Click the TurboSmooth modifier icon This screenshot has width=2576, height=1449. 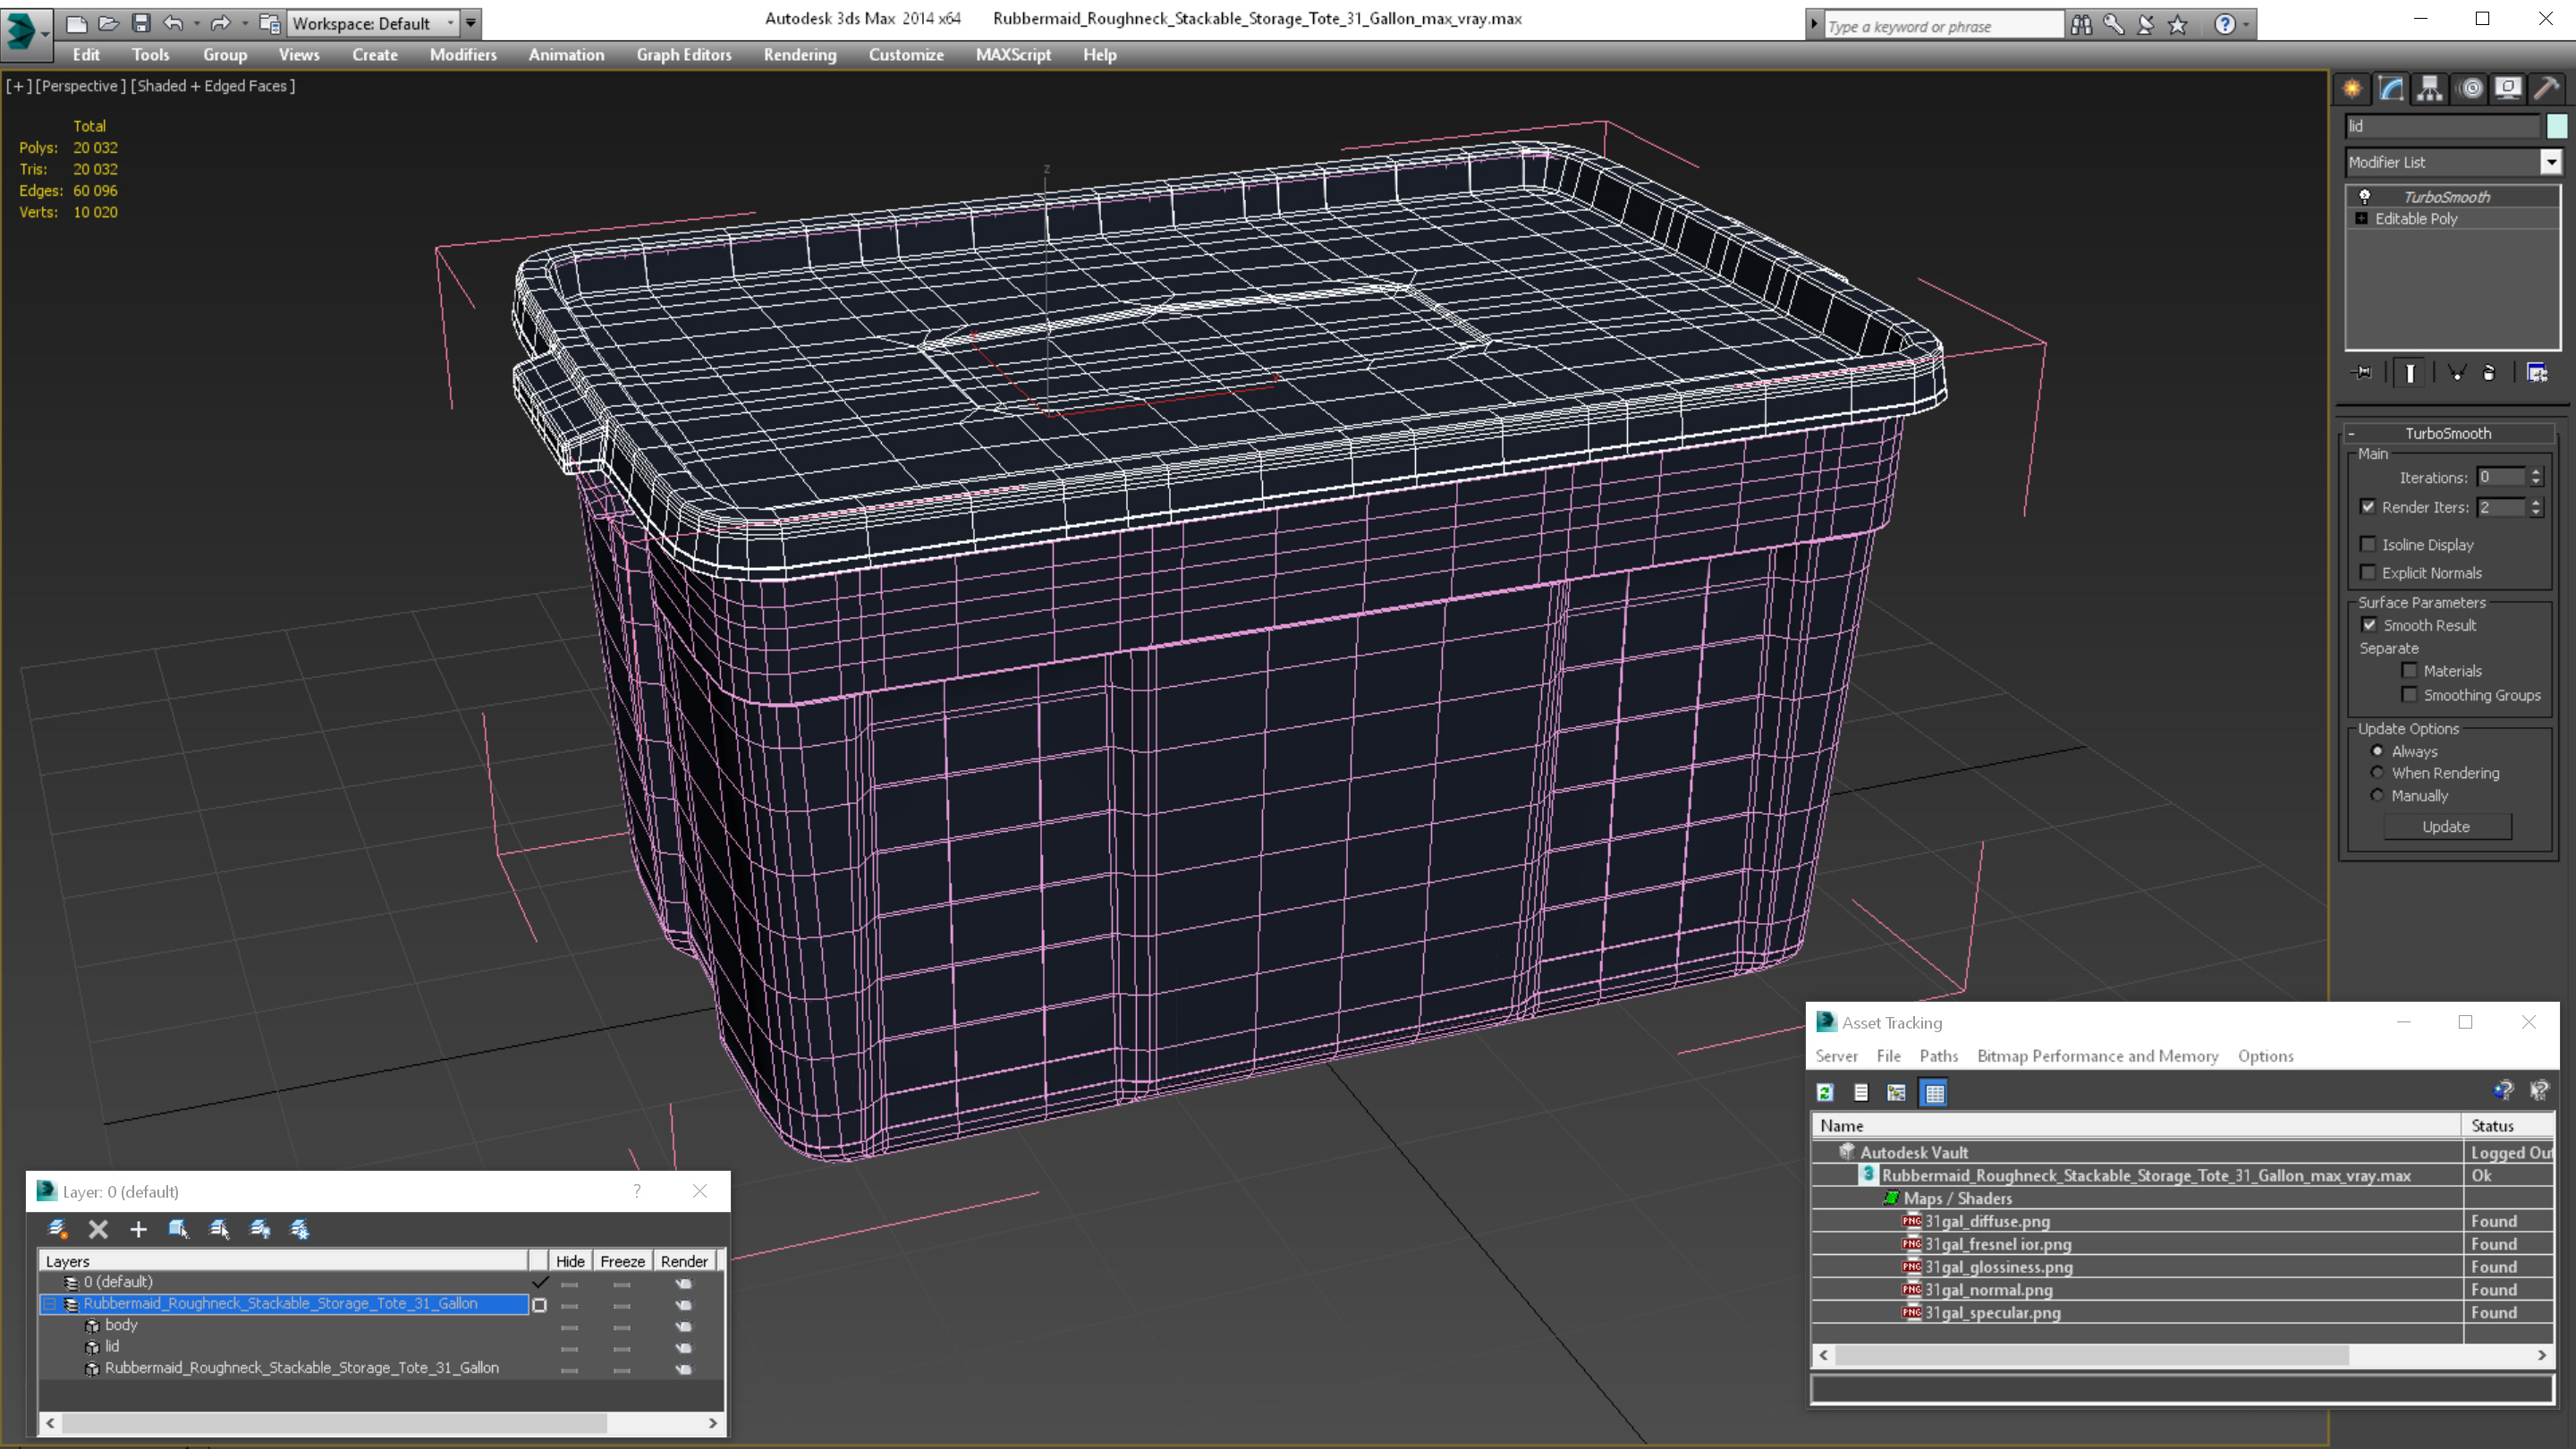(2366, 197)
